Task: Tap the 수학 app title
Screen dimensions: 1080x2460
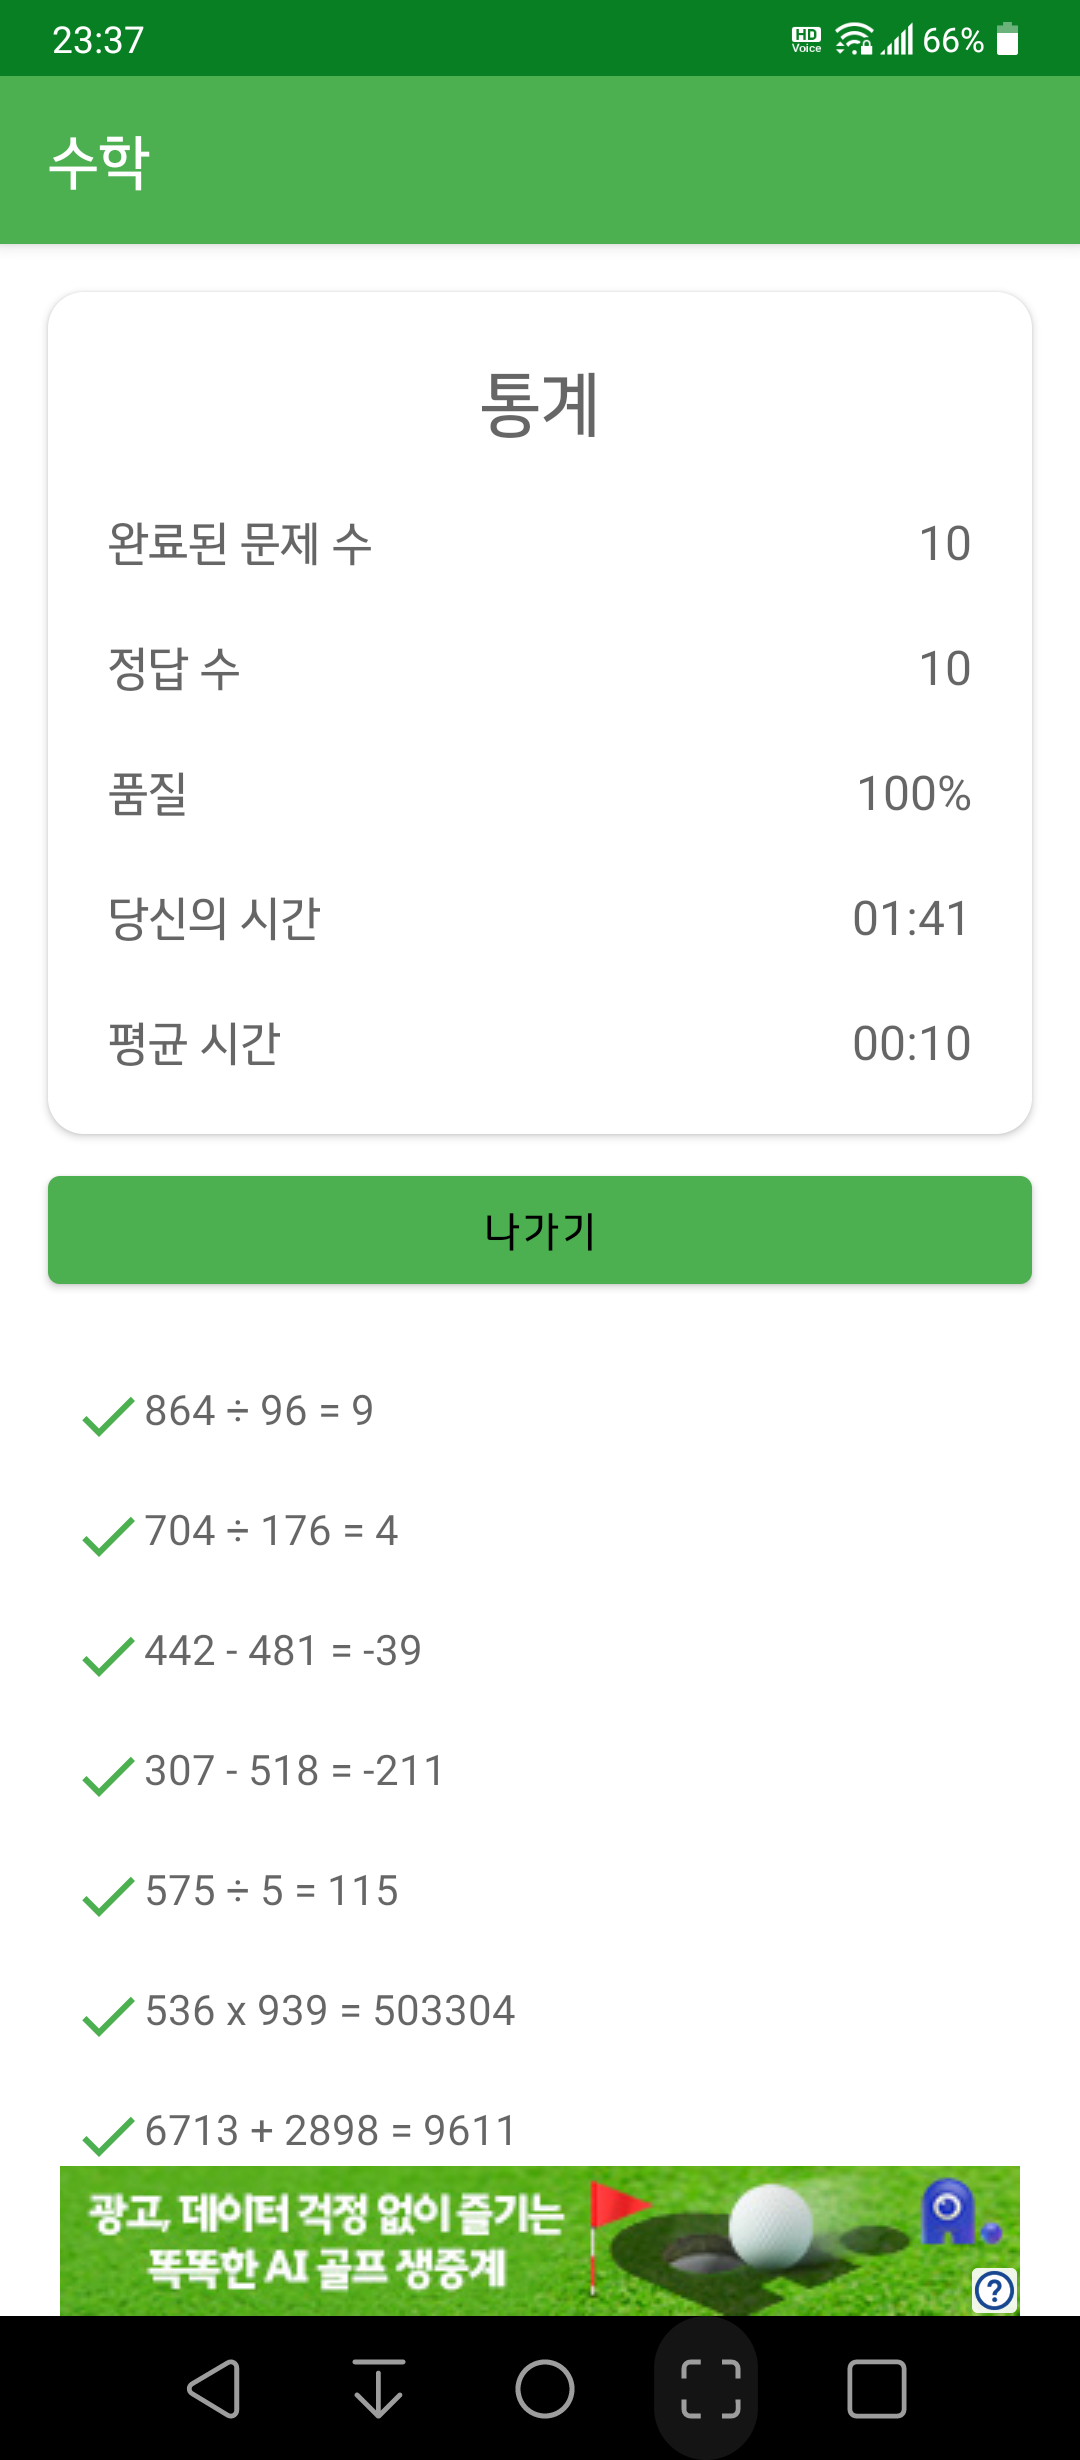Action: tap(100, 162)
